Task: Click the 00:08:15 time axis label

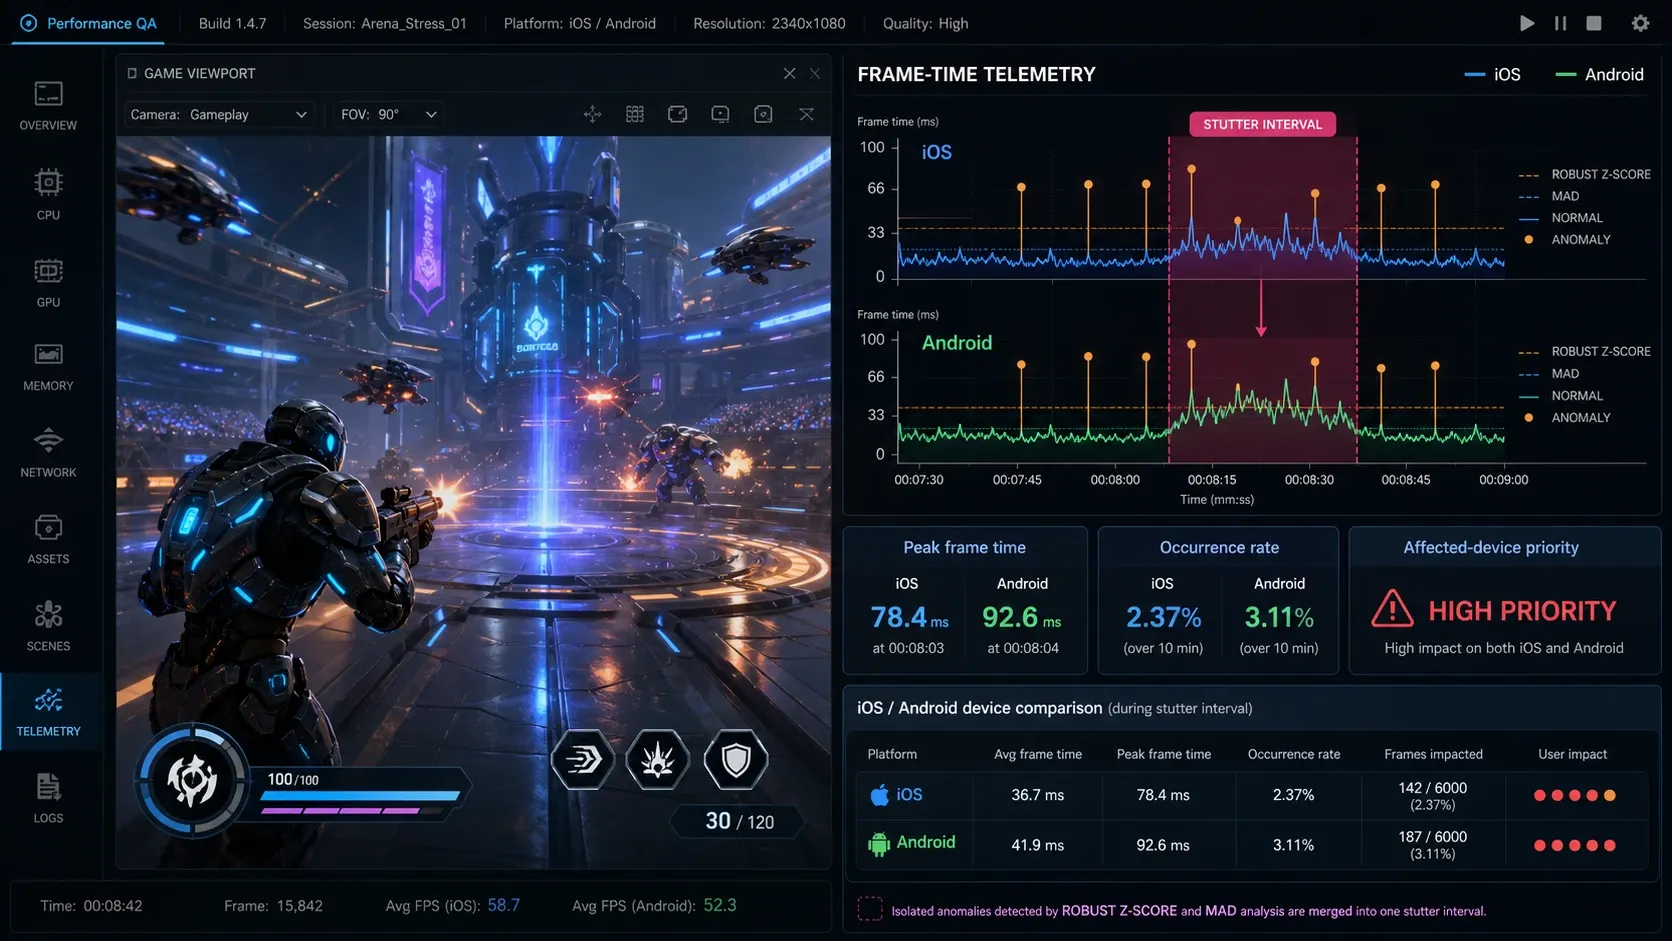Action: pos(1212,479)
